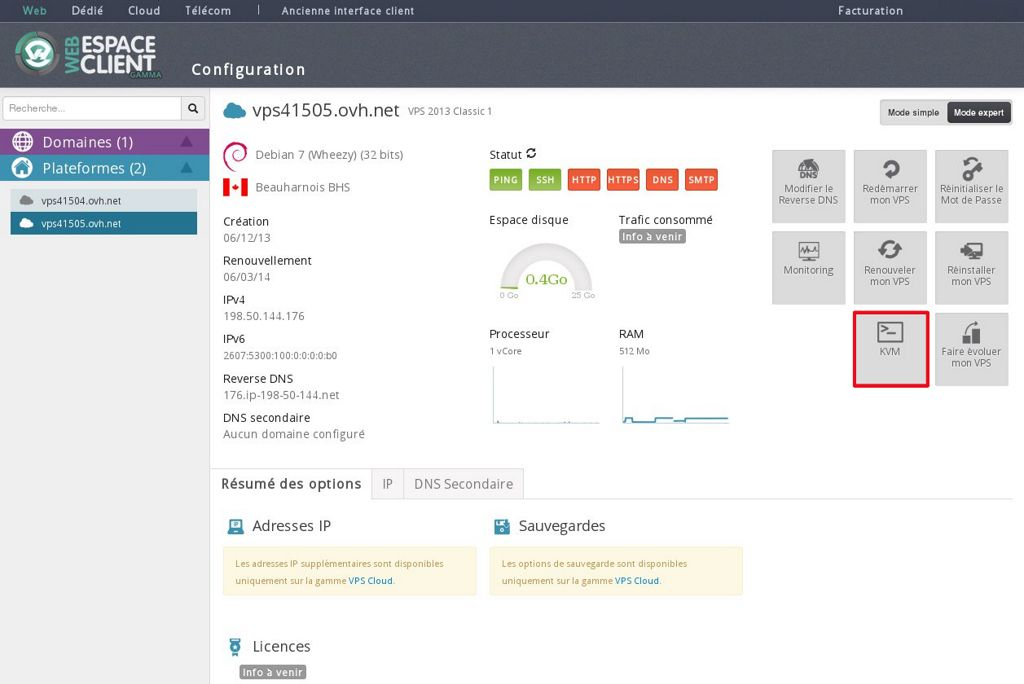Follow the VPS Cloud link under Sauvegardes
The image size is (1024, 684).
[636, 580]
